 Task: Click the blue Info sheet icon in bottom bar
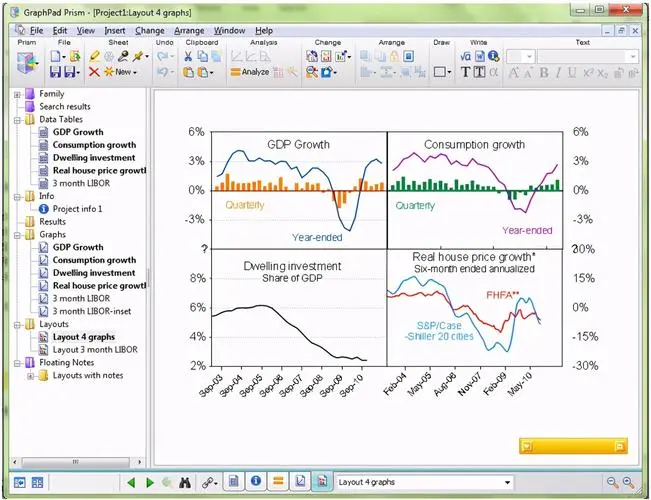[256, 482]
